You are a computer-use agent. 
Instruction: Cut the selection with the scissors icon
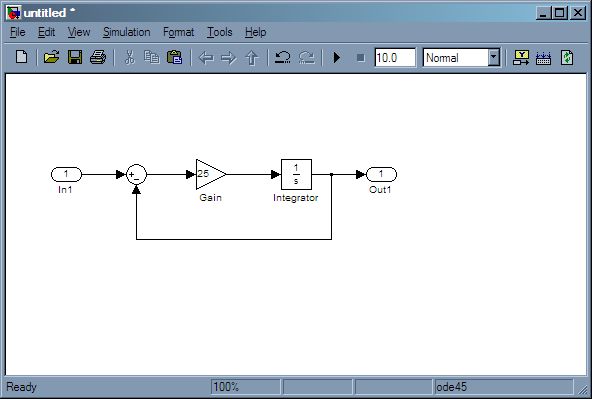click(130, 57)
